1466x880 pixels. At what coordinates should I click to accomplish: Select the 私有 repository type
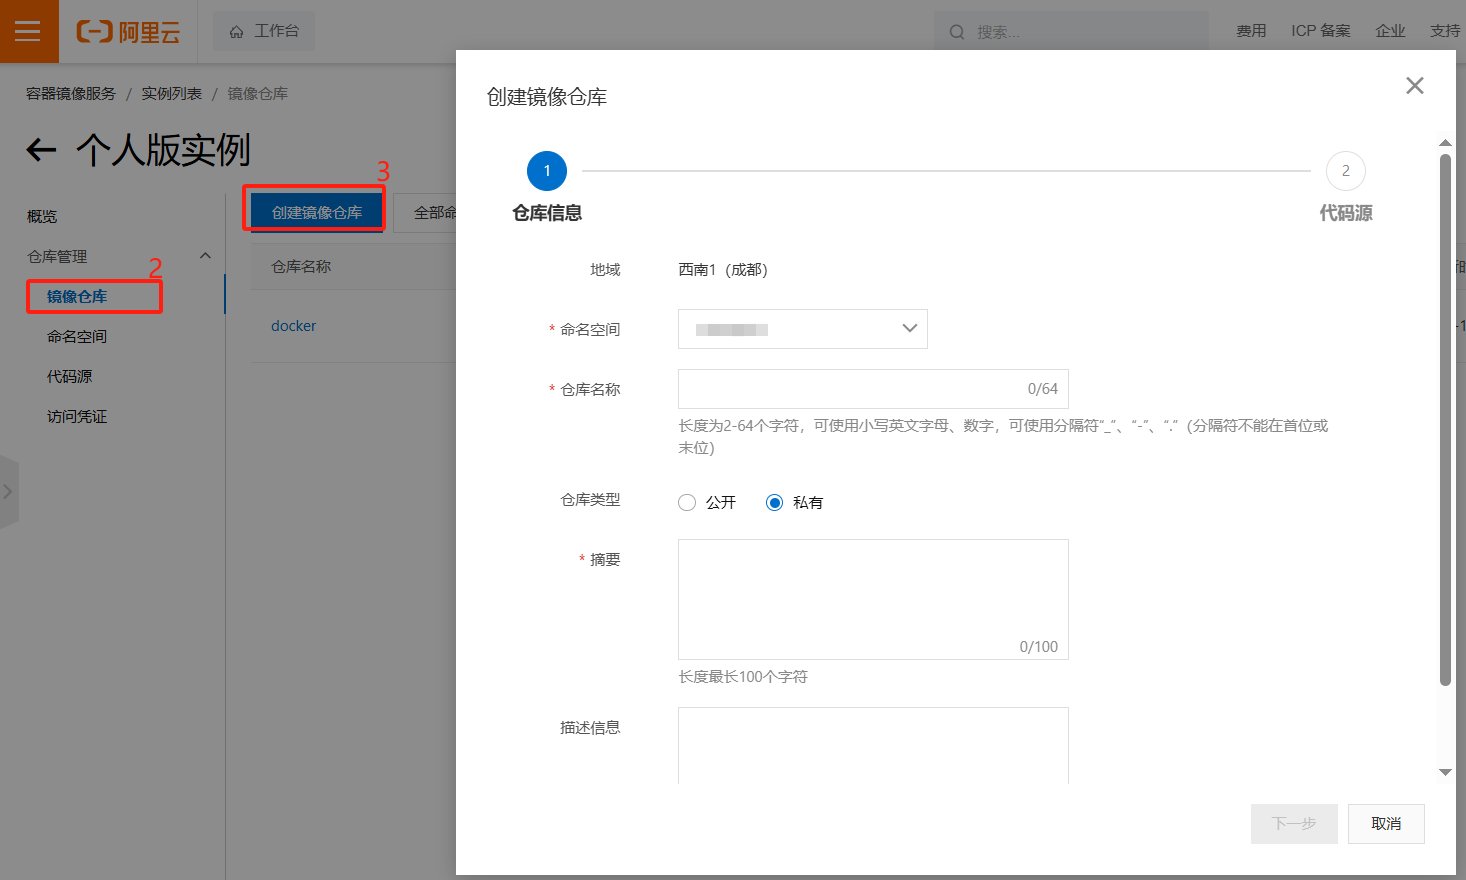point(775,502)
